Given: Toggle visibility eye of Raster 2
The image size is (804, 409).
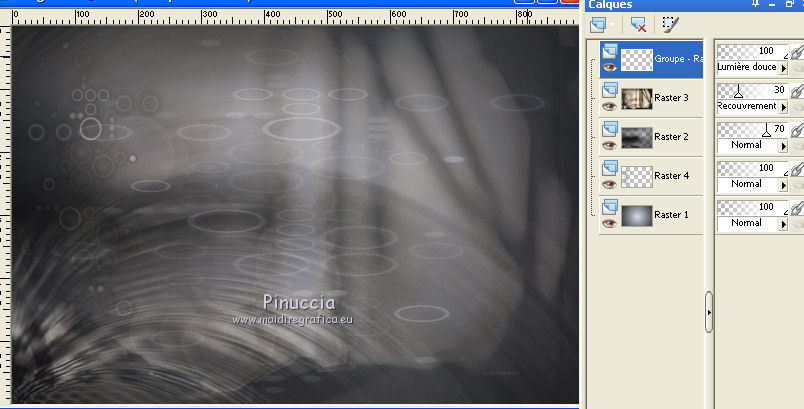Looking at the screenshot, I should click(x=609, y=146).
